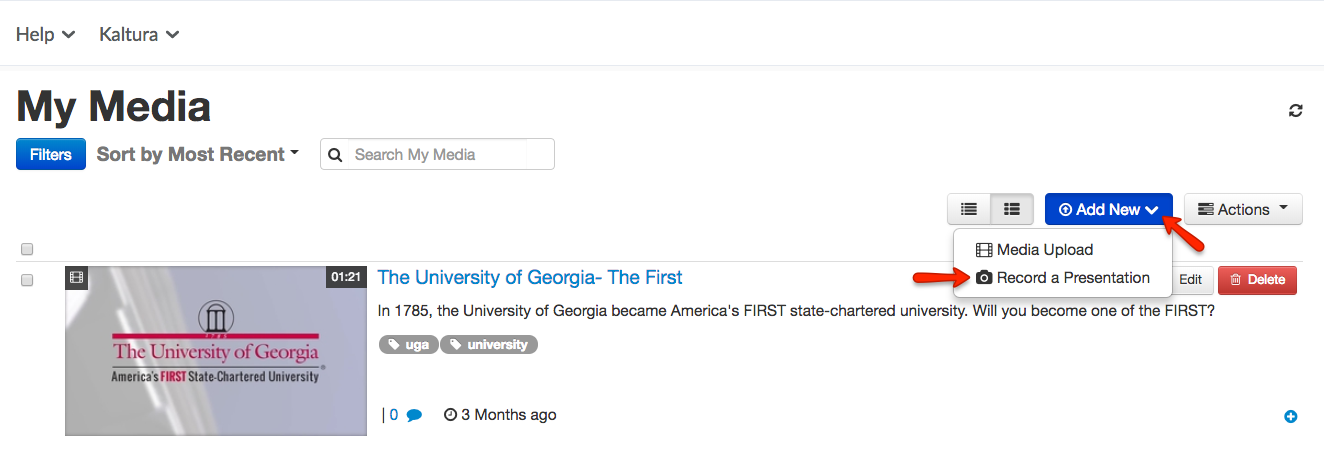This screenshot has height=466, width=1324.
Task: Switch to the detailed list view icon
Action: tap(1012, 209)
